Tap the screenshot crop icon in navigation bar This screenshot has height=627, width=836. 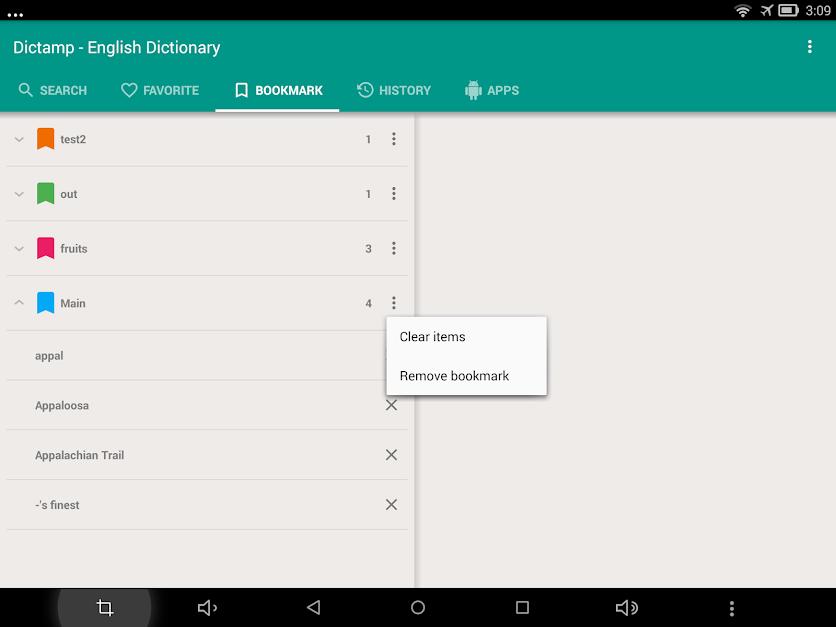(x=104, y=607)
